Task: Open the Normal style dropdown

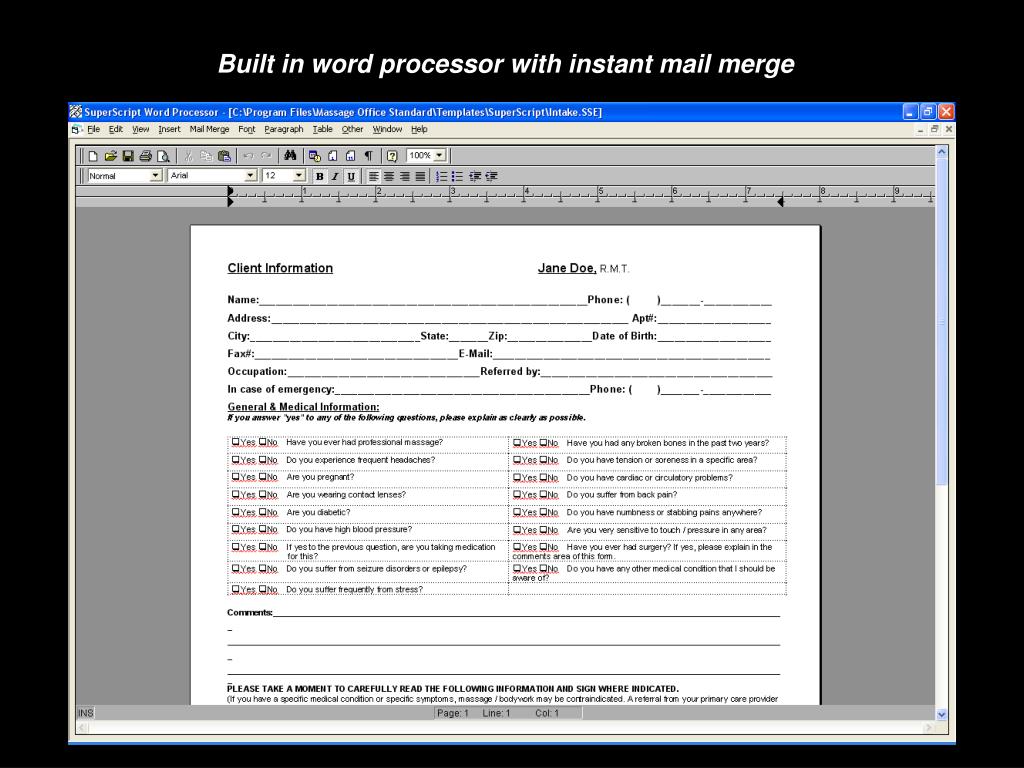Action: click(x=155, y=176)
